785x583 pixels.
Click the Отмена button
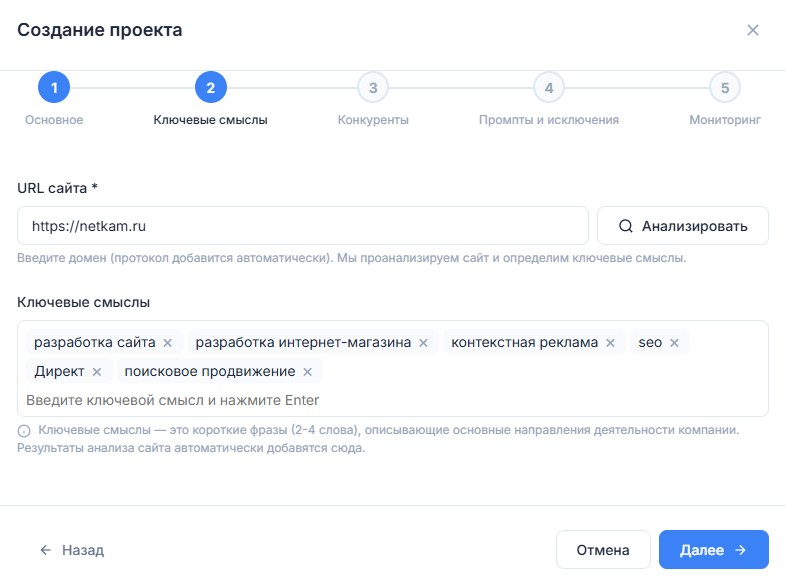tap(603, 550)
